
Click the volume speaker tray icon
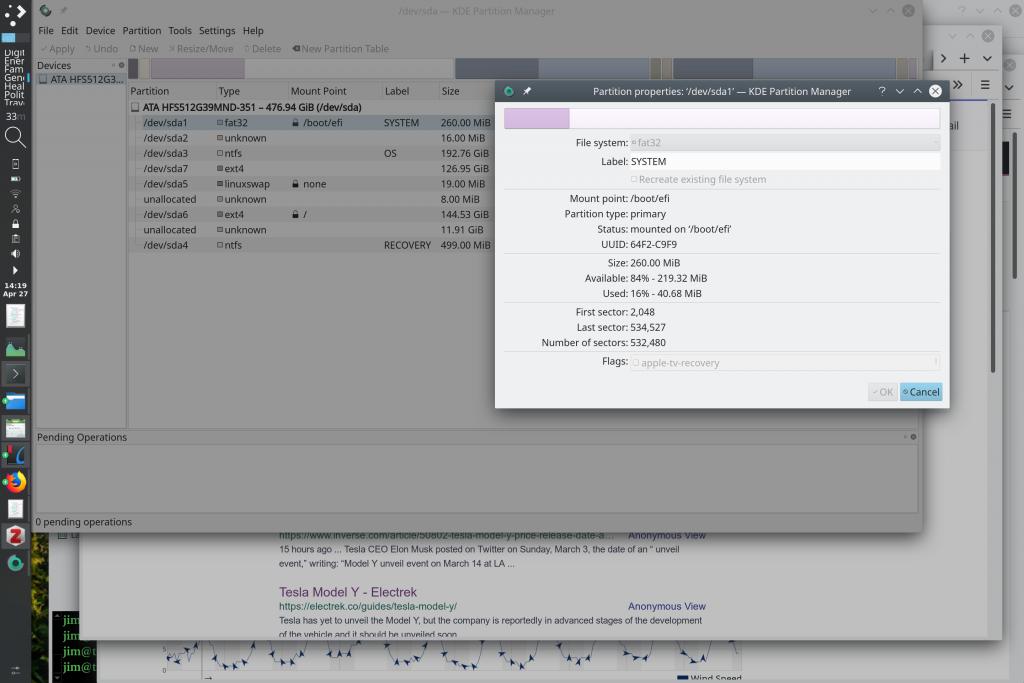pyautogui.click(x=15, y=254)
